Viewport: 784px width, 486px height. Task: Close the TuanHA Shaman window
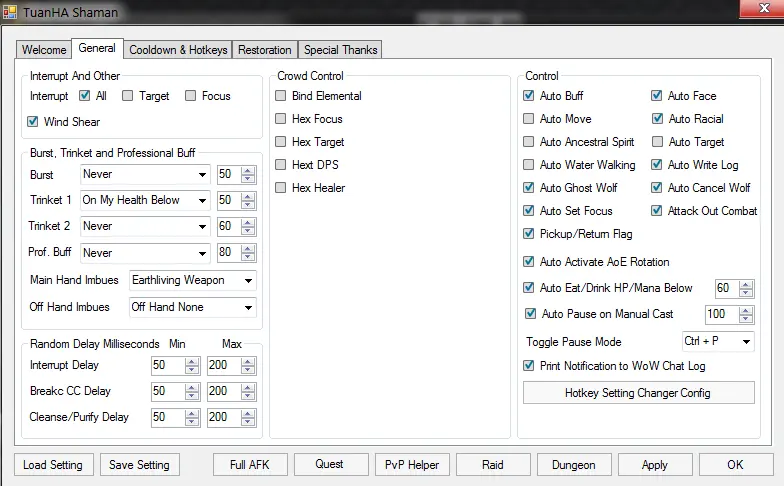pos(759,9)
